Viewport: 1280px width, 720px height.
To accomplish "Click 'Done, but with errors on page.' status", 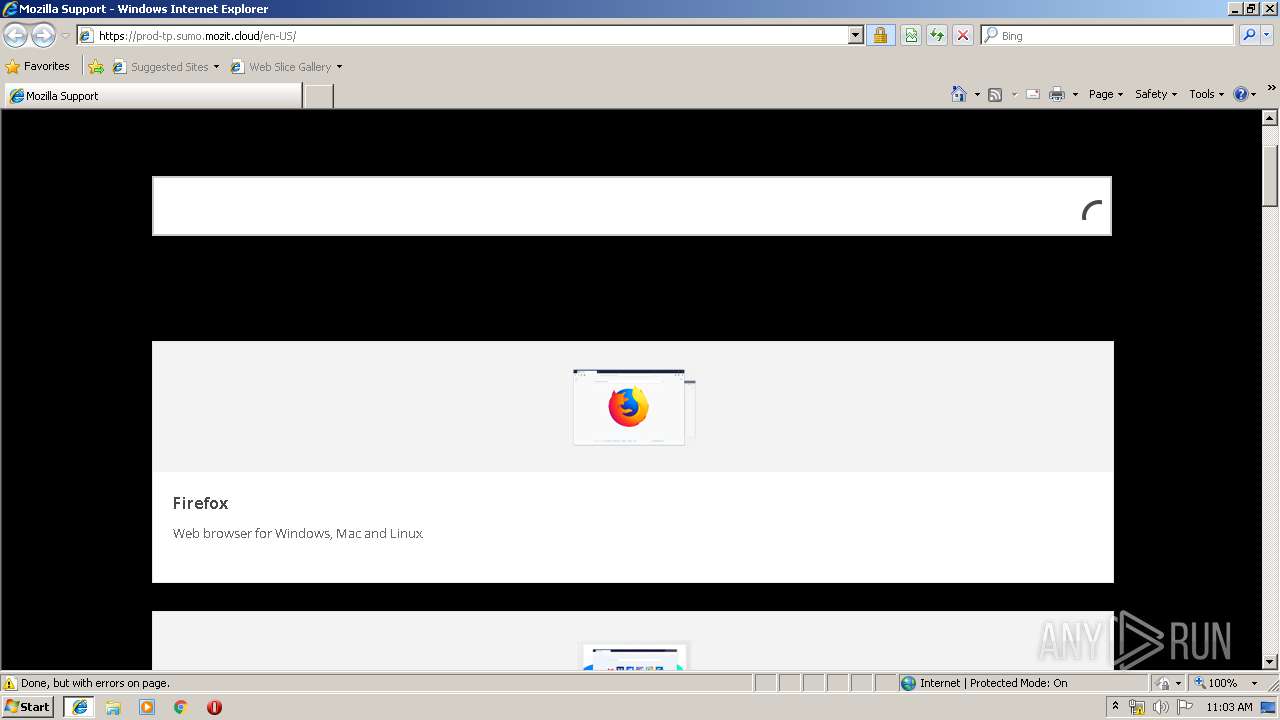I will click(95, 684).
